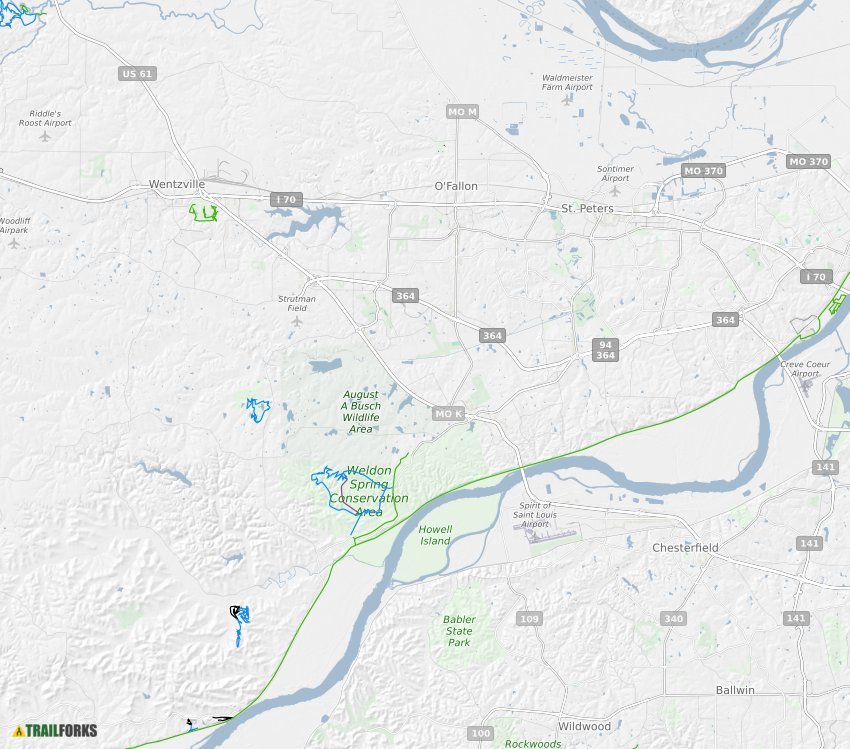Select the green trail loop south of Wentzville
This screenshot has height=749, width=850.
203,212
